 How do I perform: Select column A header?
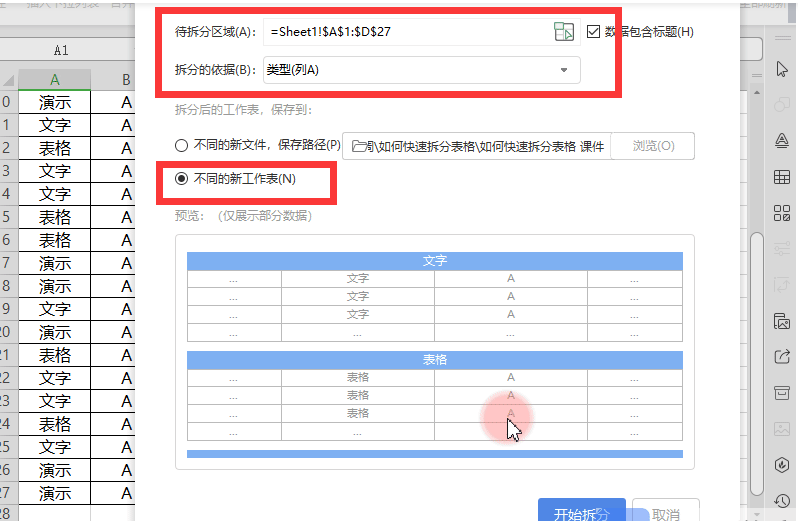tap(54, 80)
